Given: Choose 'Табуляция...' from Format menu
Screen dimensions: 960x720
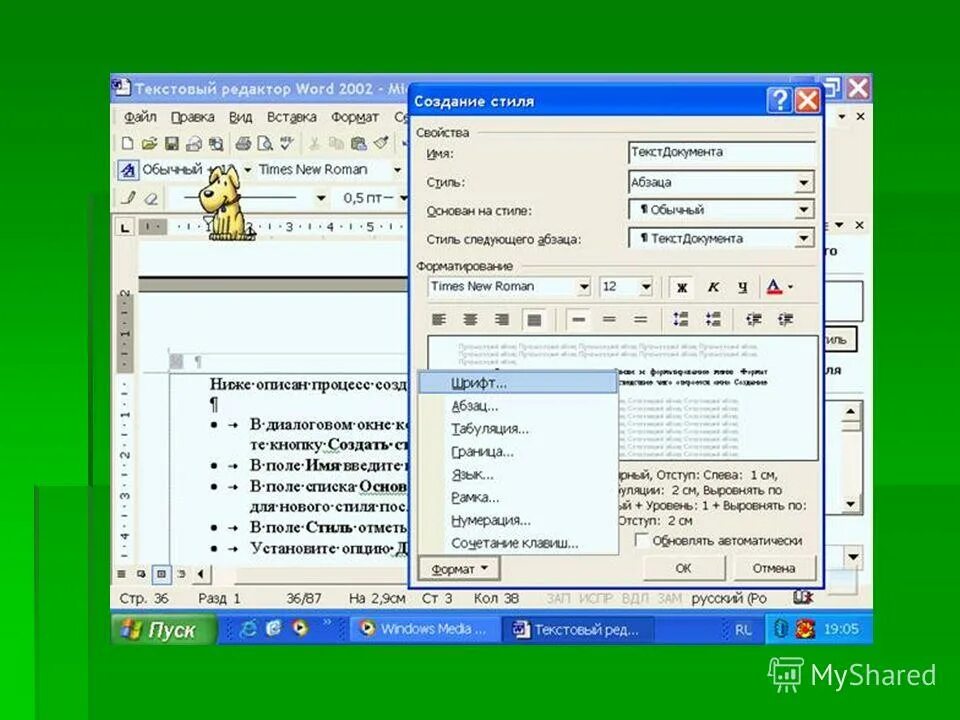Looking at the screenshot, I should [518, 429].
